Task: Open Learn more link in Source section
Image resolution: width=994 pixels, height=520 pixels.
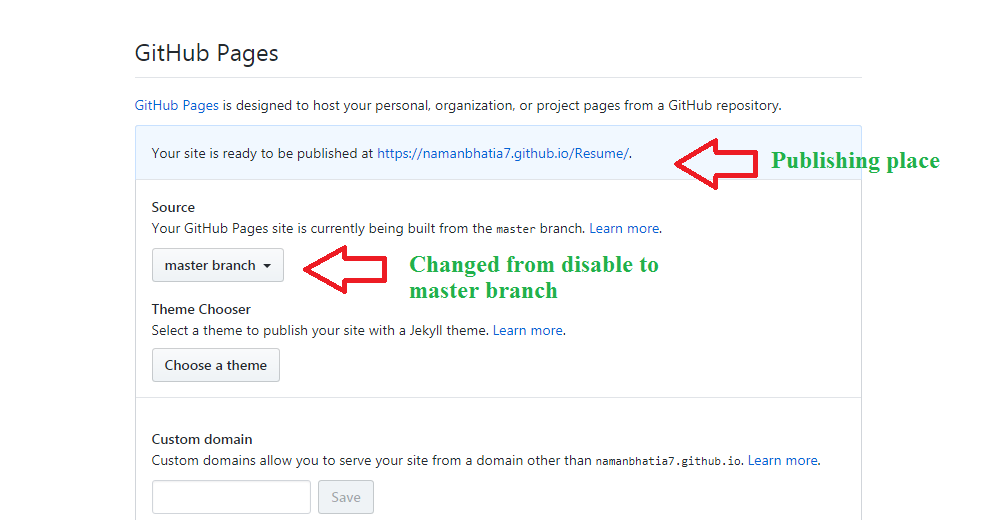Action: pyautogui.click(x=624, y=228)
